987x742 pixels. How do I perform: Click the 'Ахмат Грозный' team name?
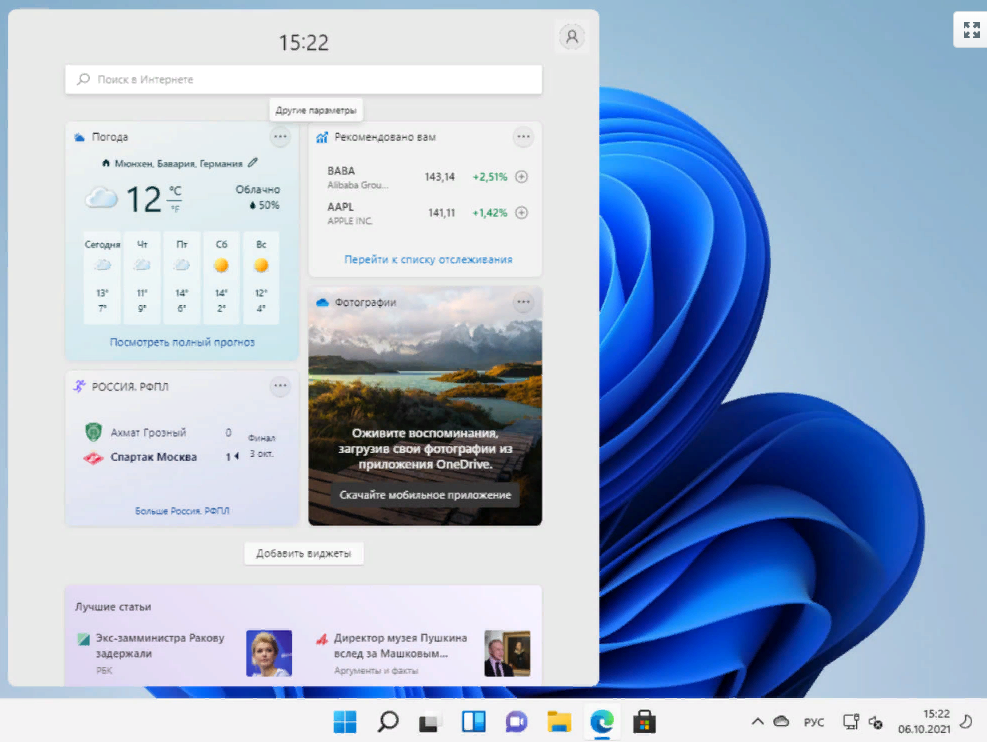(149, 432)
